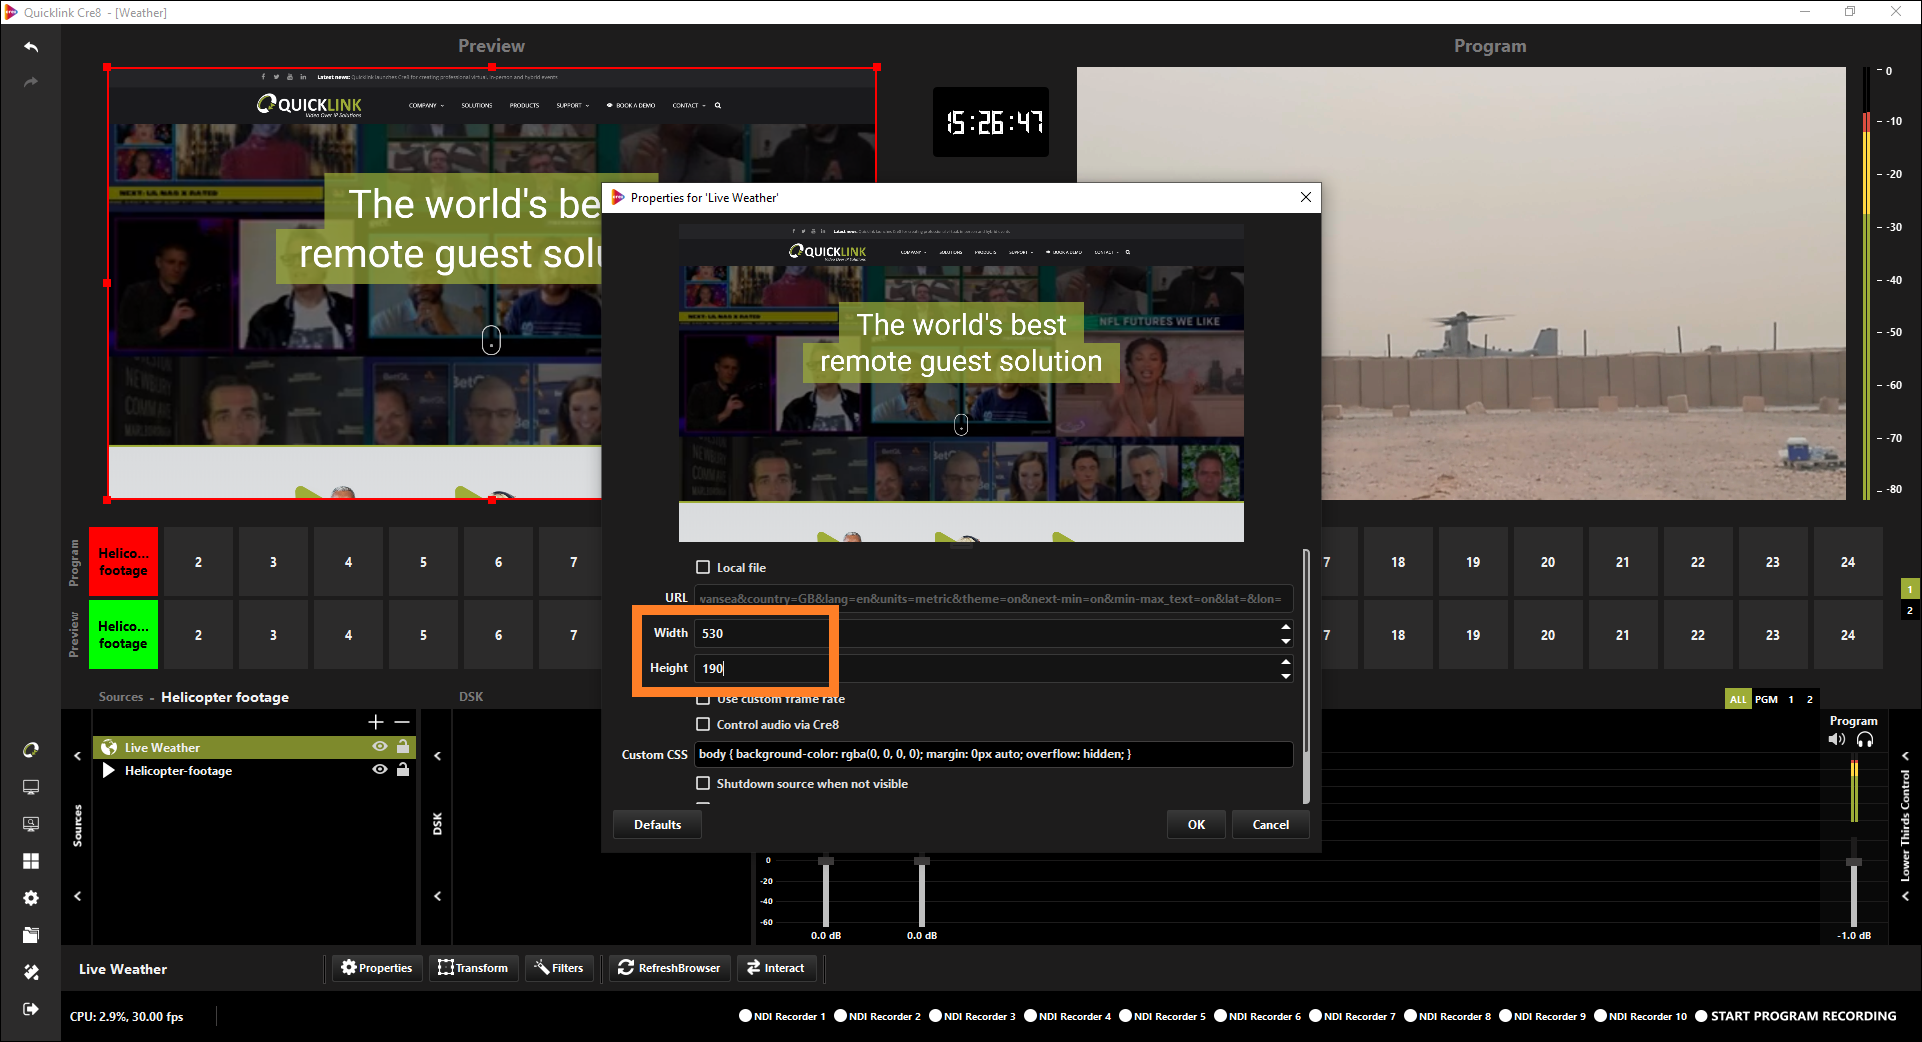
Task: Select the ALL audio mixer tab
Action: coord(1738,699)
